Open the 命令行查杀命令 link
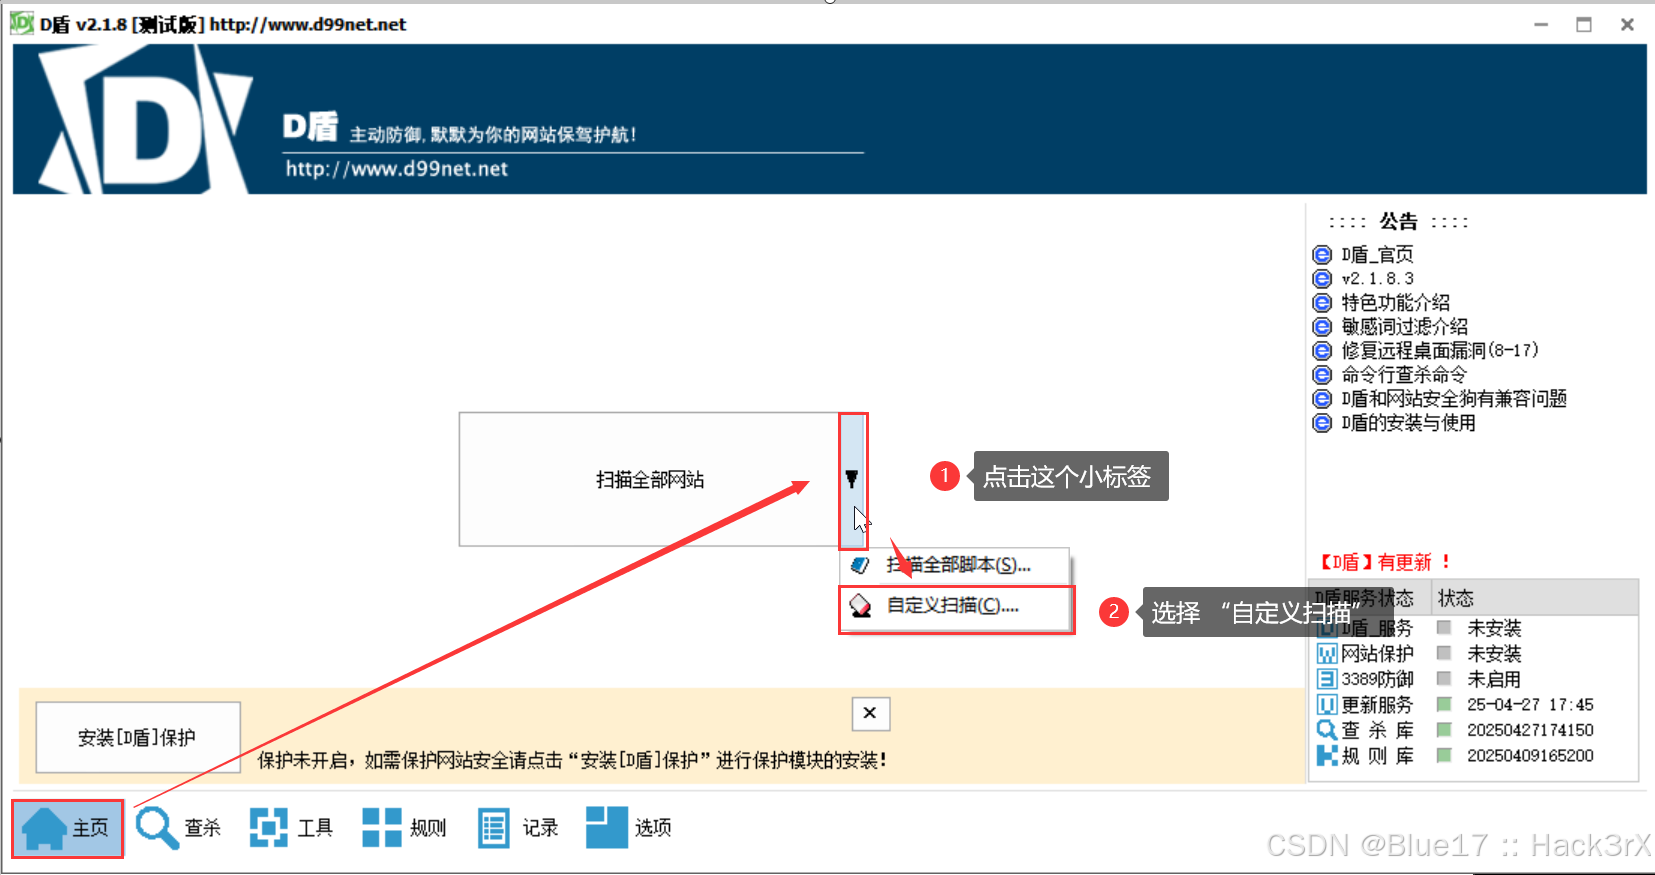Image resolution: width=1655 pixels, height=875 pixels. [1404, 375]
